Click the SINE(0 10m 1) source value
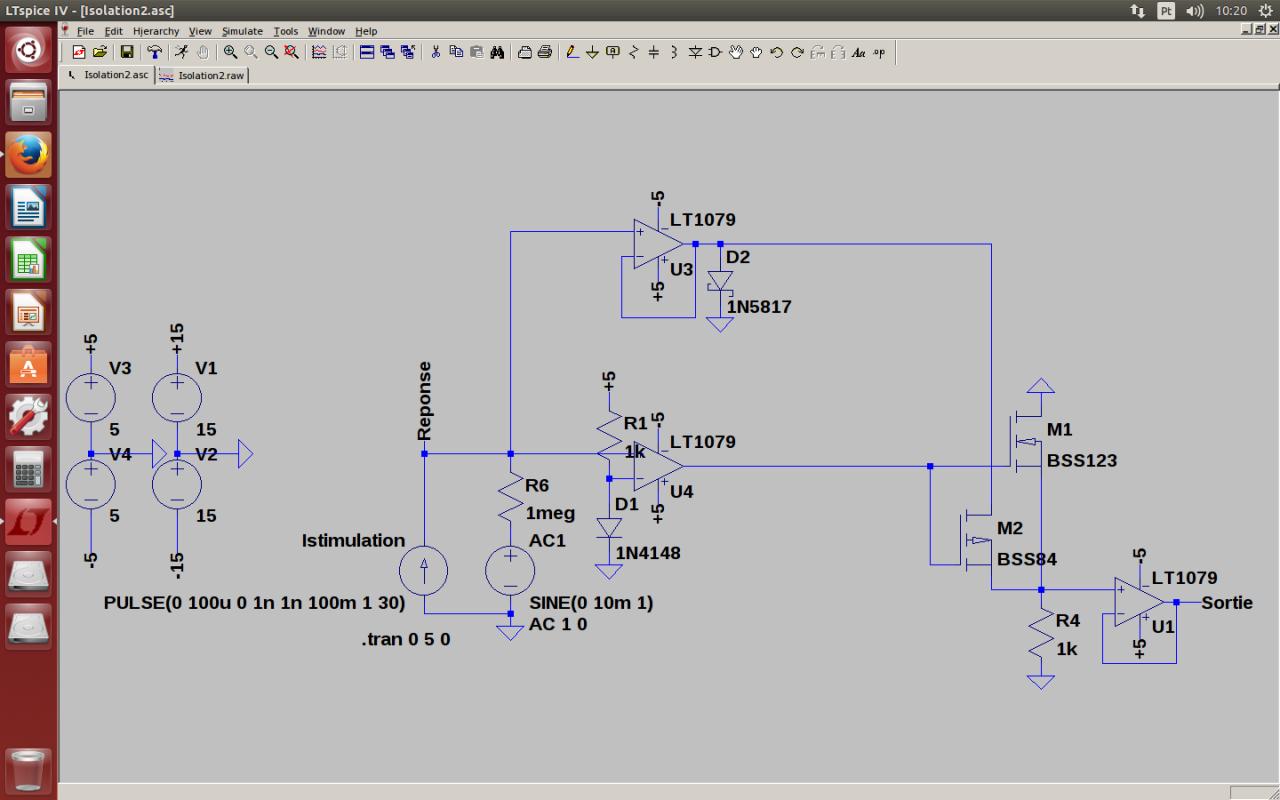This screenshot has height=800, width=1280. (591, 603)
